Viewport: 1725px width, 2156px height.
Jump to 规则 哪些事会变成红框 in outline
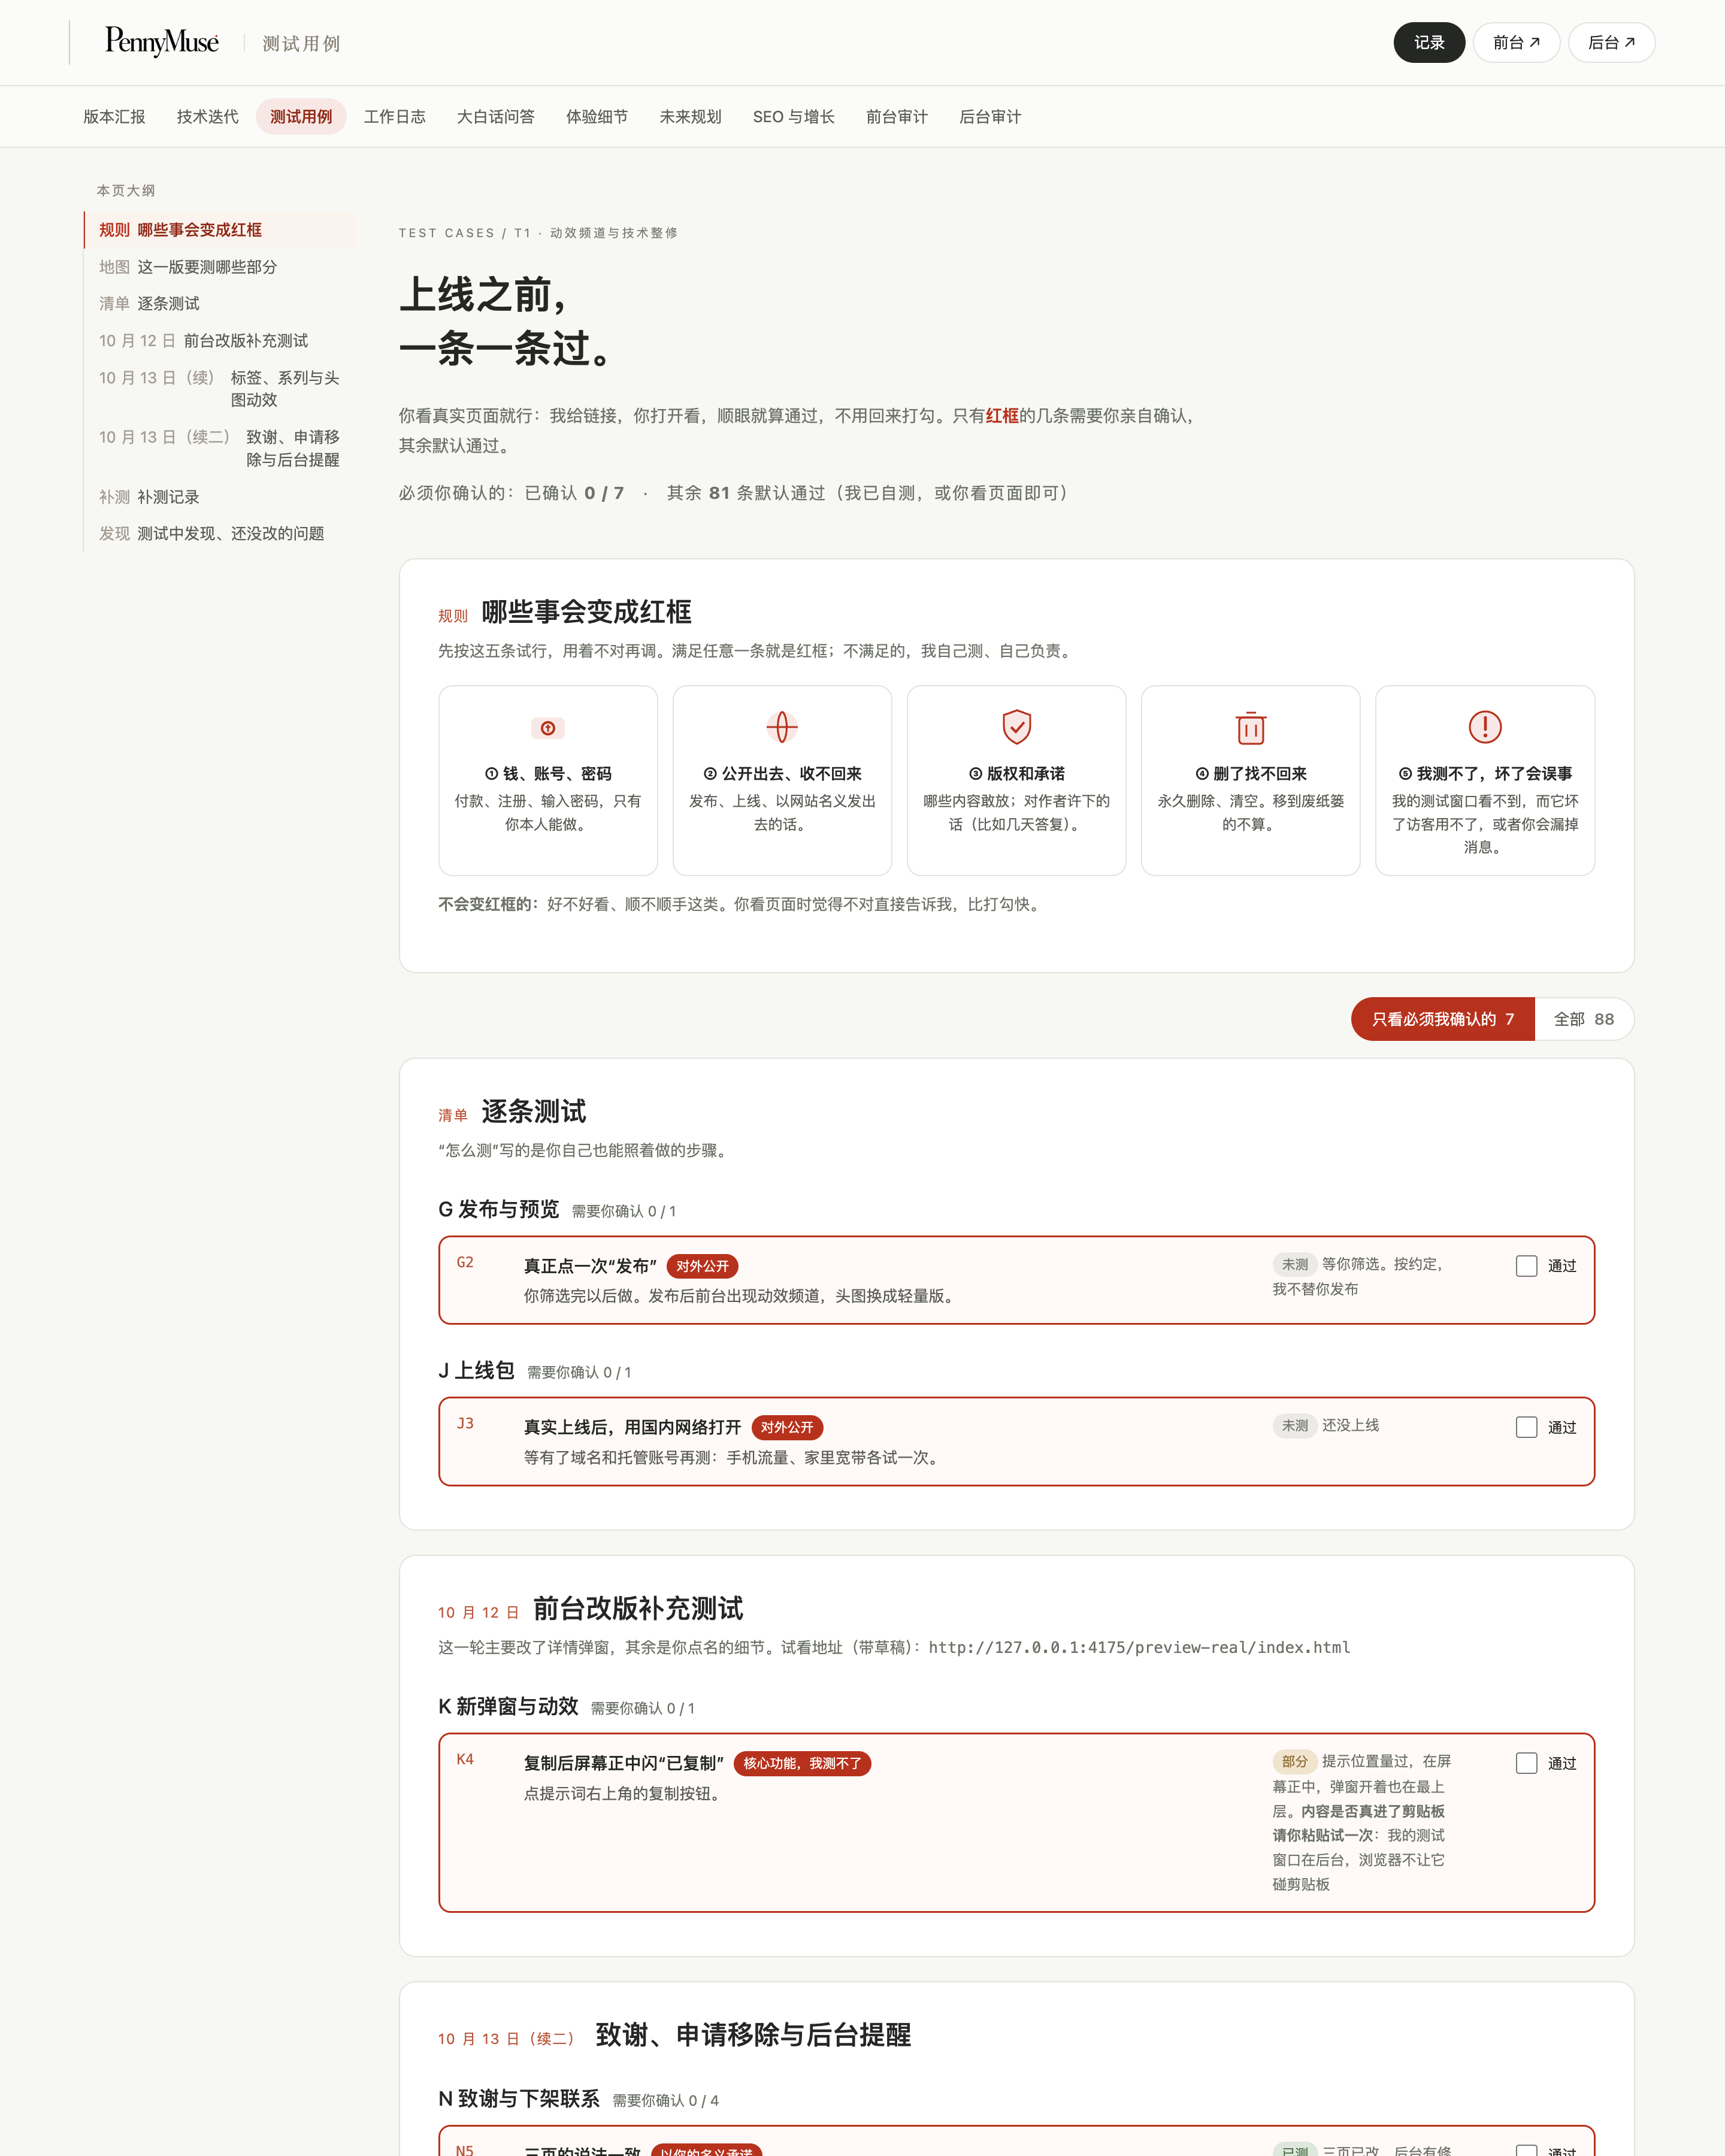(x=220, y=230)
